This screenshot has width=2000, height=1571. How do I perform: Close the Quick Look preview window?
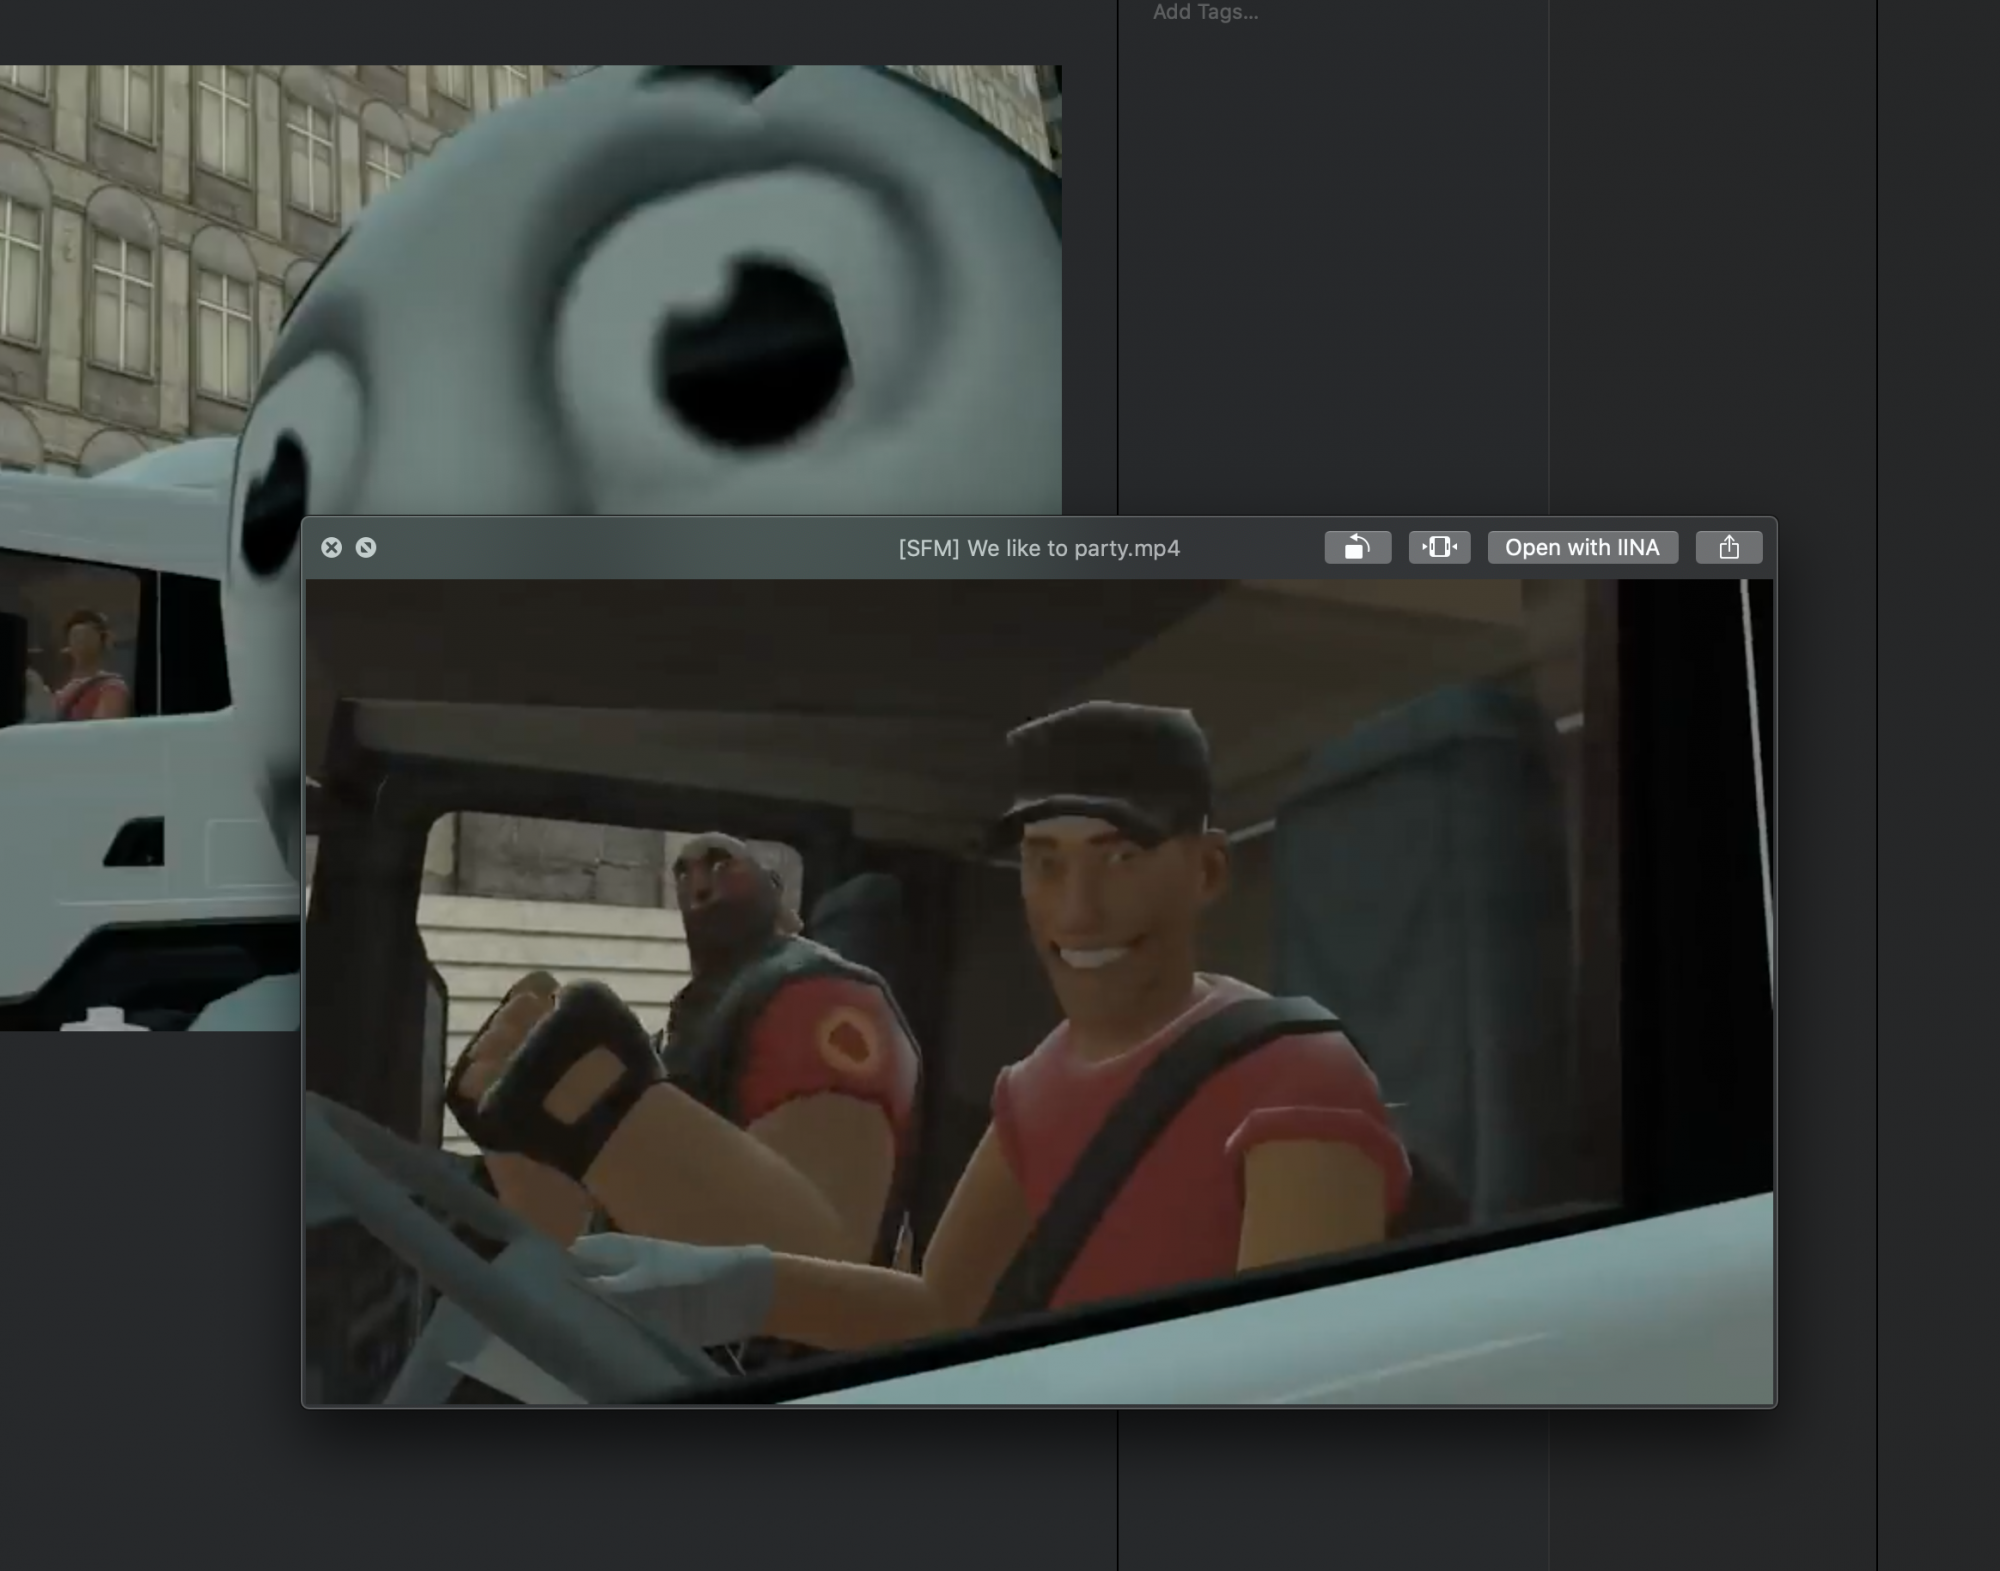tap(331, 547)
